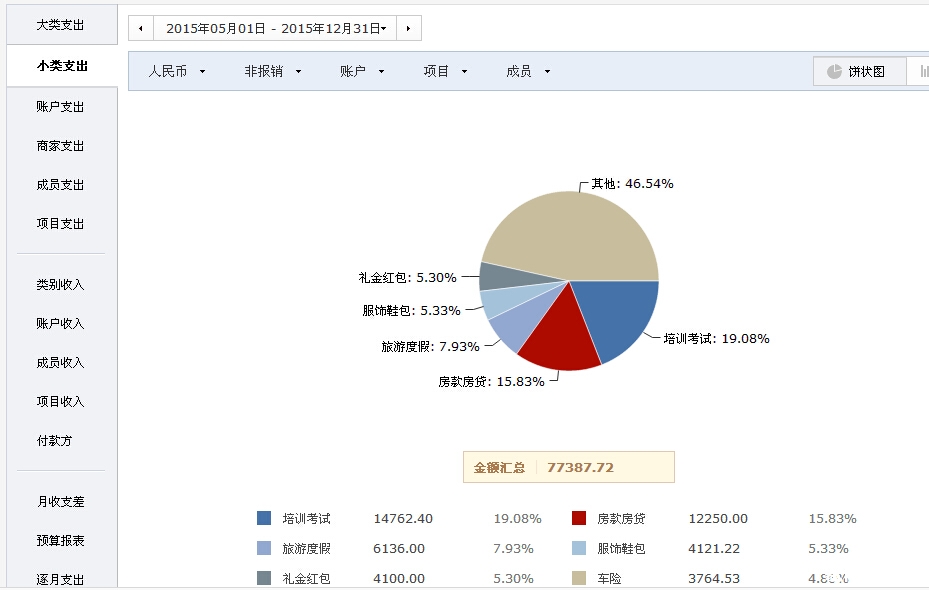
Task: Open date range 2015年05月01日 - 2015年12月31日 picker
Action: point(275,28)
